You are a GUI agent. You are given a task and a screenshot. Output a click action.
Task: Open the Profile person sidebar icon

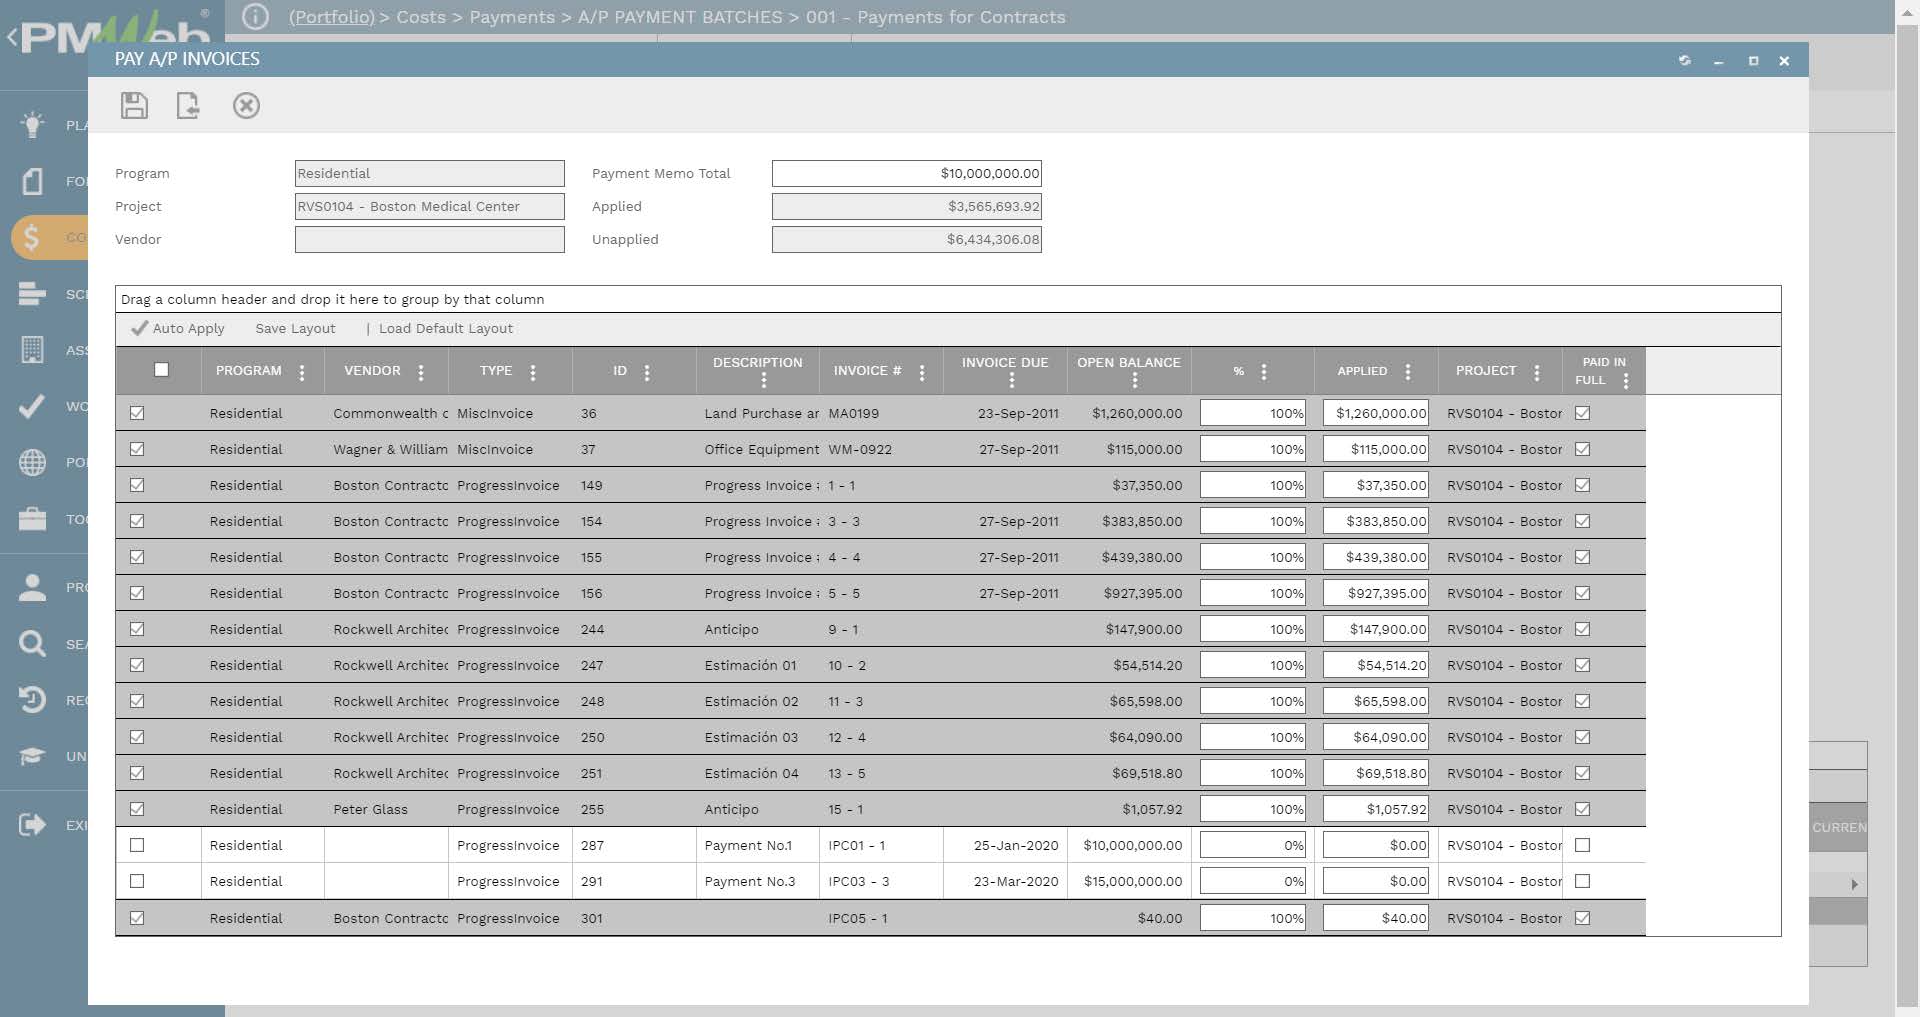click(x=32, y=587)
